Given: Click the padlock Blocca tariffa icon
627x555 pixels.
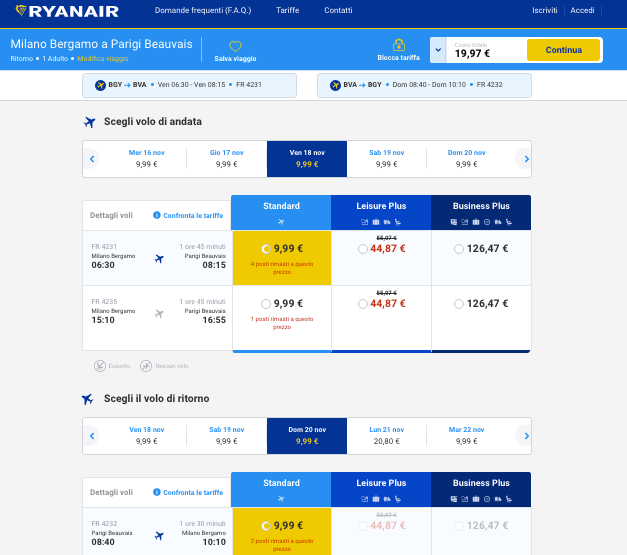Looking at the screenshot, I should click(399, 45).
